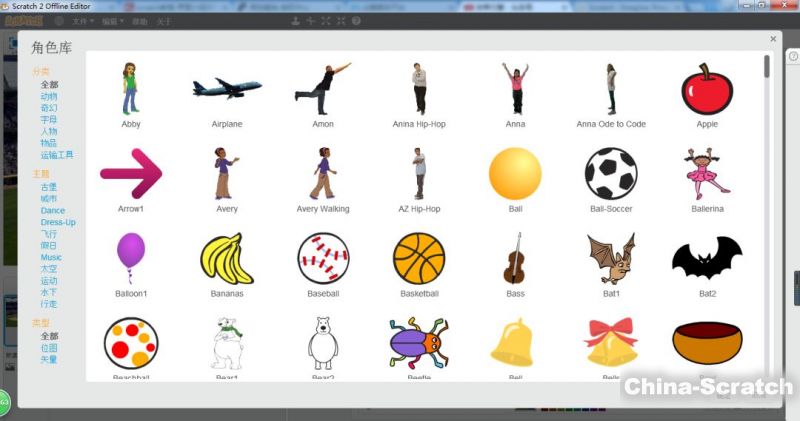The height and width of the screenshot is (421, 800).
Task: Close the sprite library dialog
Action: 773,39
